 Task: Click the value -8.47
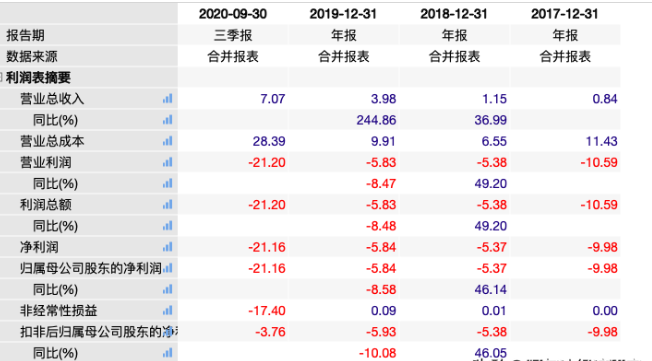pos(381,183)
